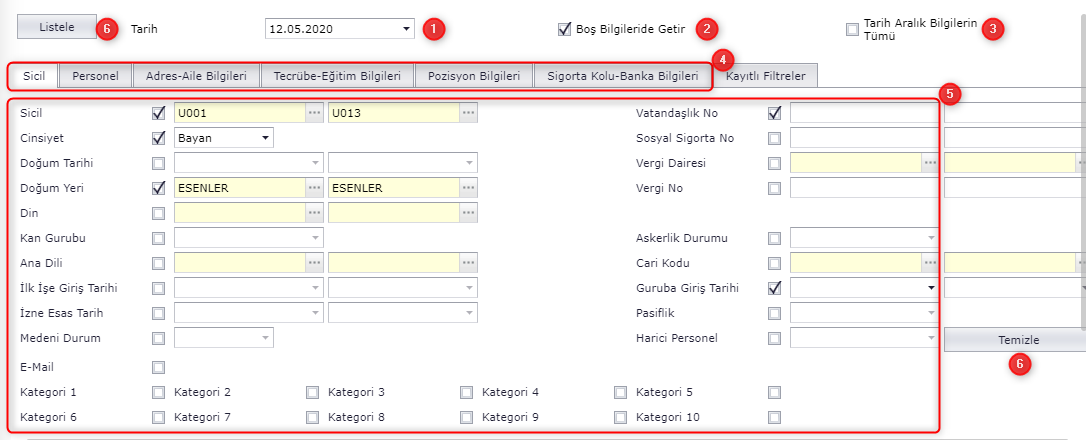Open lookup for second Sicil field U013
1086x440 pixels.
coord(469,113)
